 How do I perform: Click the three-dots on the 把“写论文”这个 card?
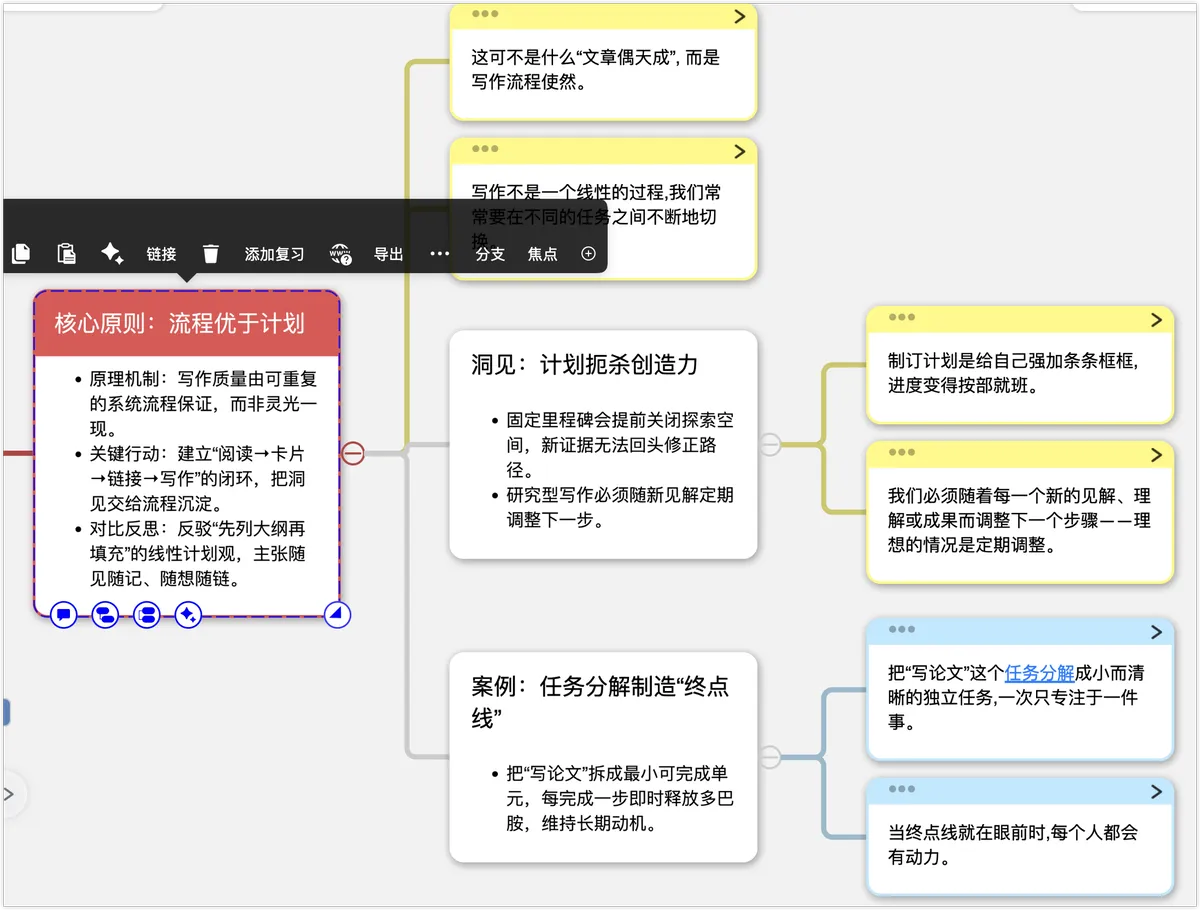(x=901, y=629)
